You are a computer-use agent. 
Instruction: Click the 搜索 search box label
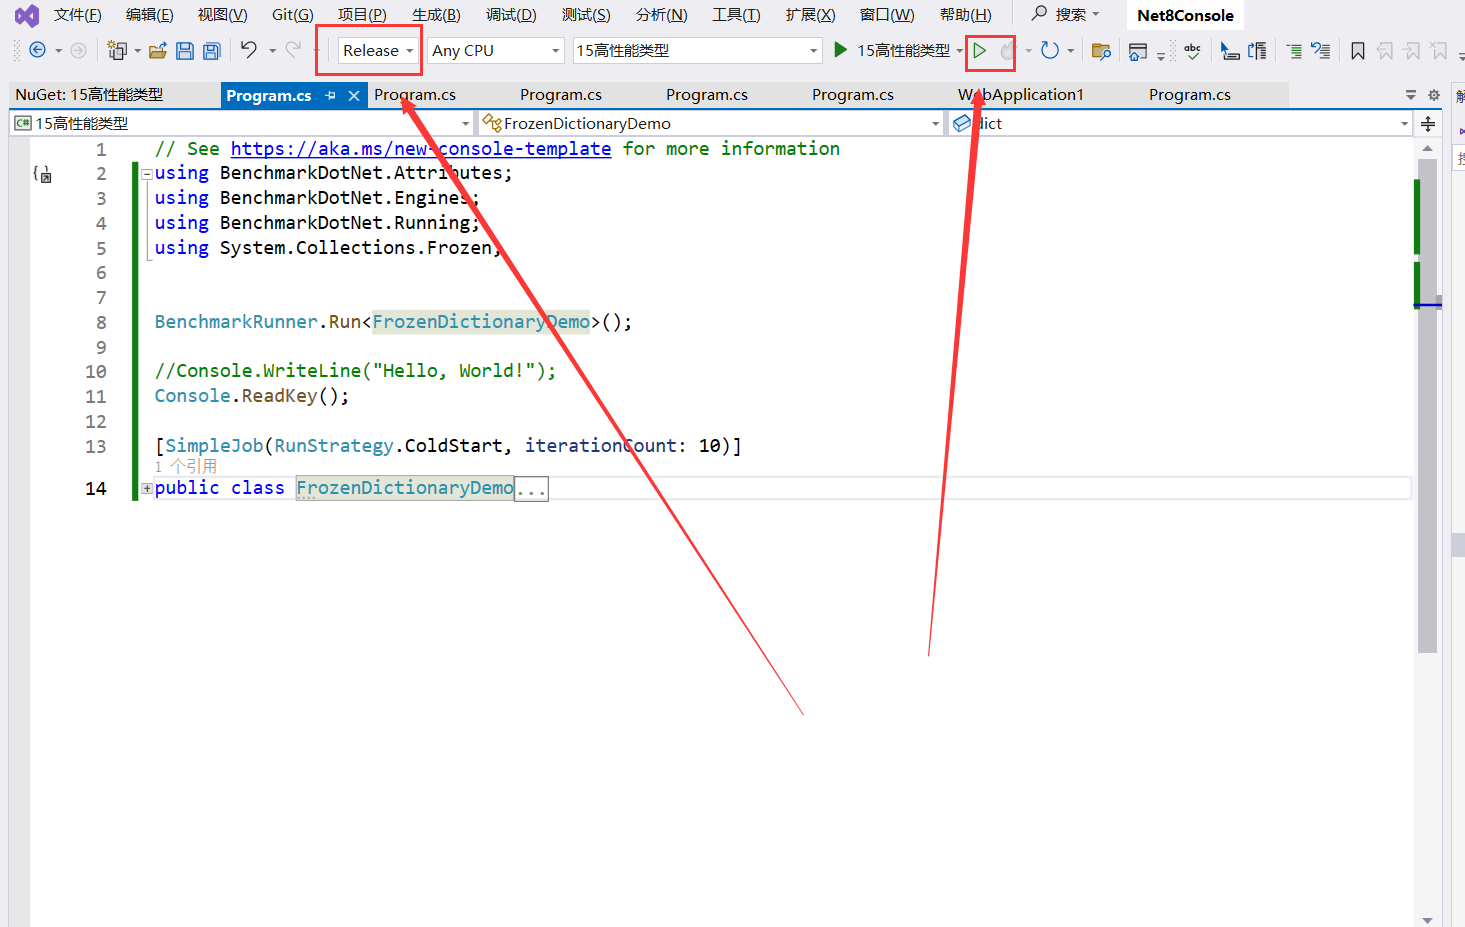(1070, 15)
